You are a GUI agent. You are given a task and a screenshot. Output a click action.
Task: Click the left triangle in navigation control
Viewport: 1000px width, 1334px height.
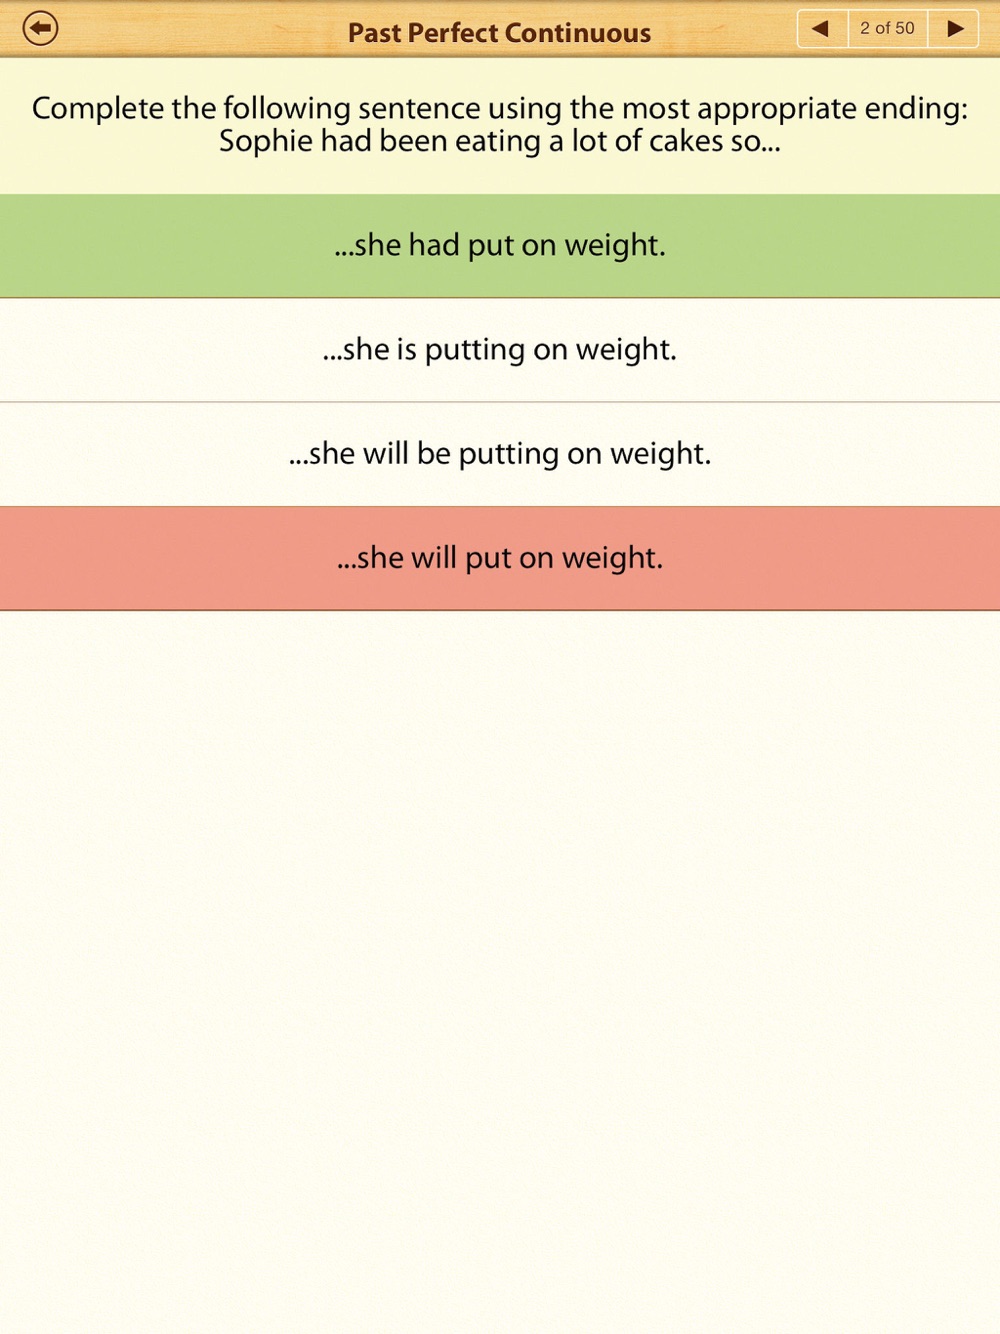821,28
